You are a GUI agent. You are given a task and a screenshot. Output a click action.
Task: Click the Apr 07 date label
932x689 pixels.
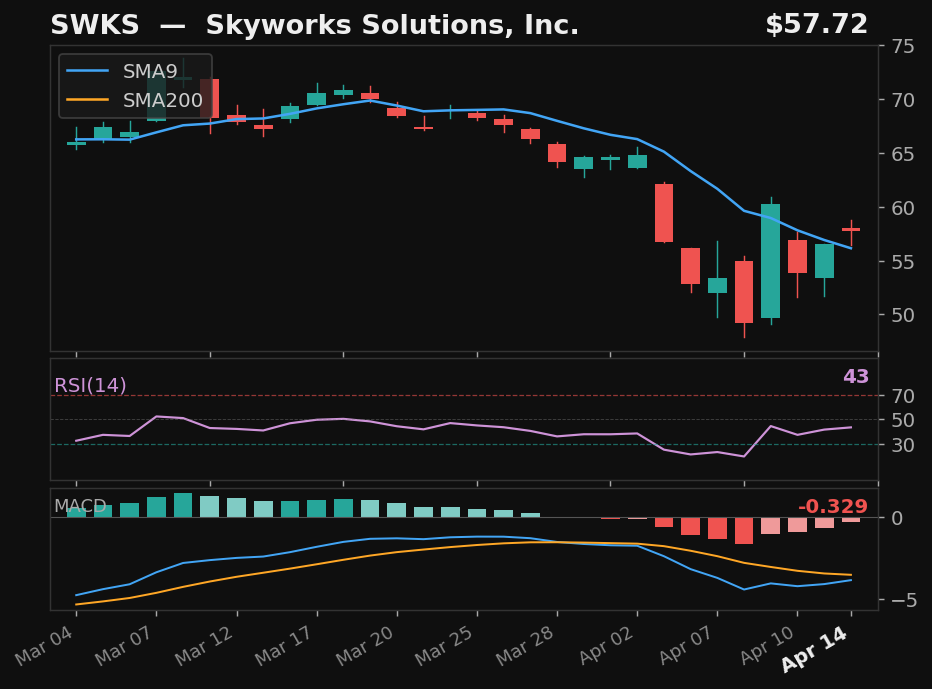point(687,646)
